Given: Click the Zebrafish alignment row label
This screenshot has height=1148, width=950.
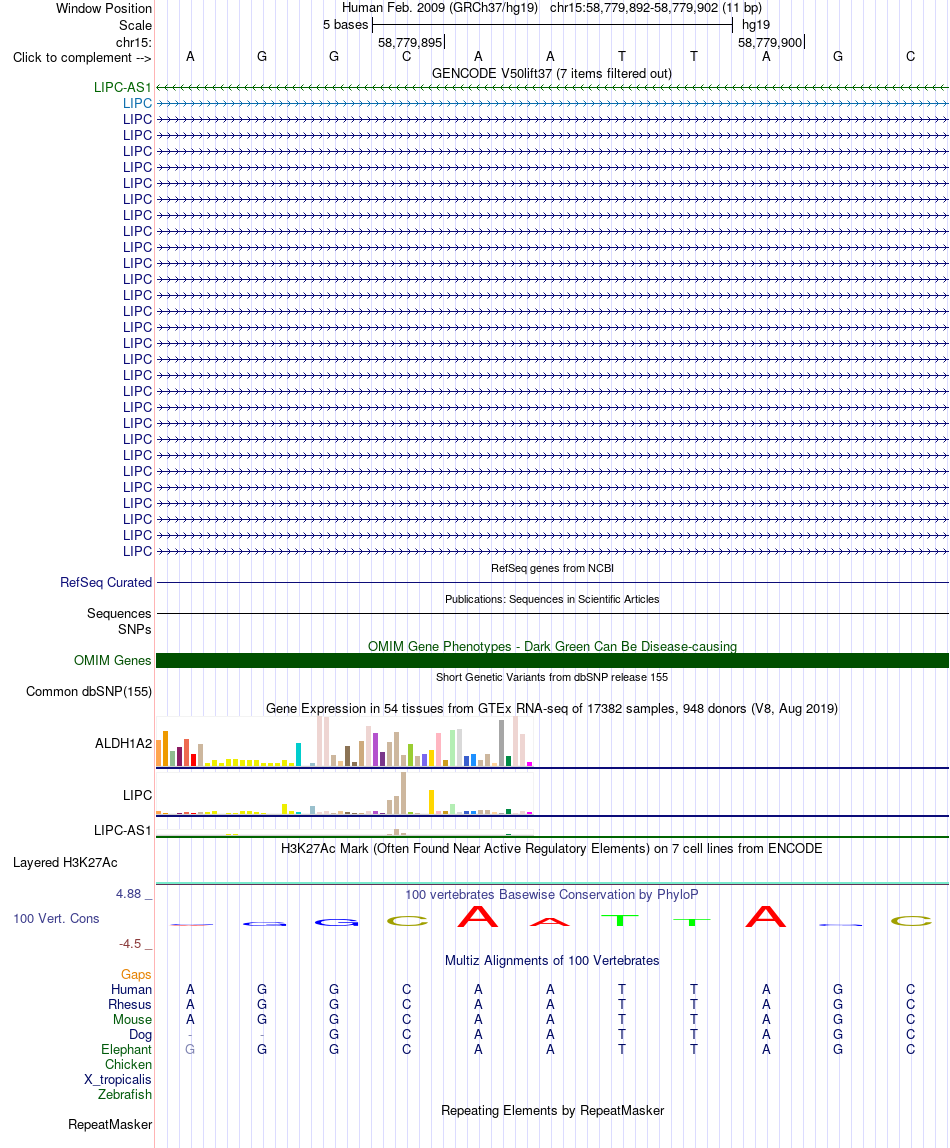Looking at the screenshot, I should coord(125,1095).
